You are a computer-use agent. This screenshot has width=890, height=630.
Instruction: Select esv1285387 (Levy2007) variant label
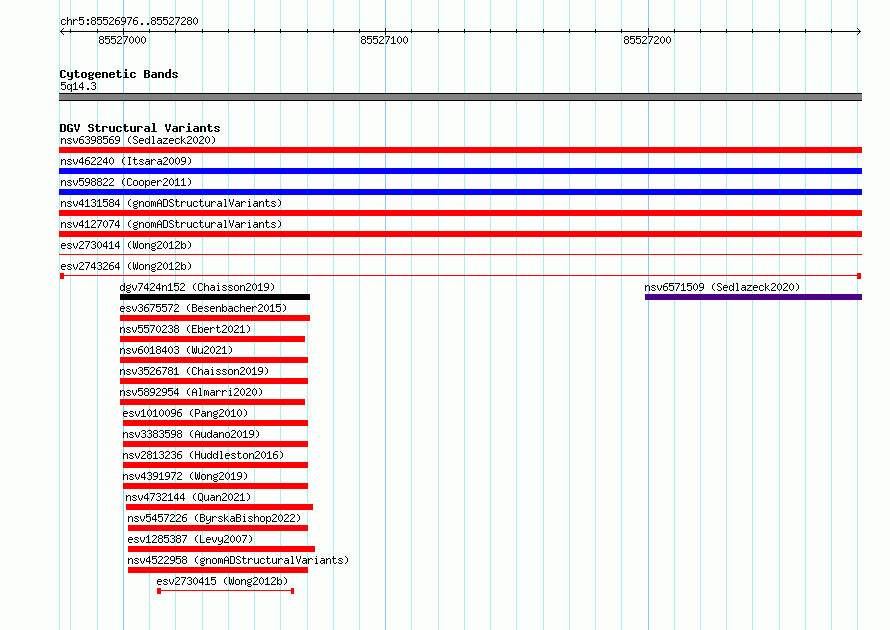coord(190,539)
